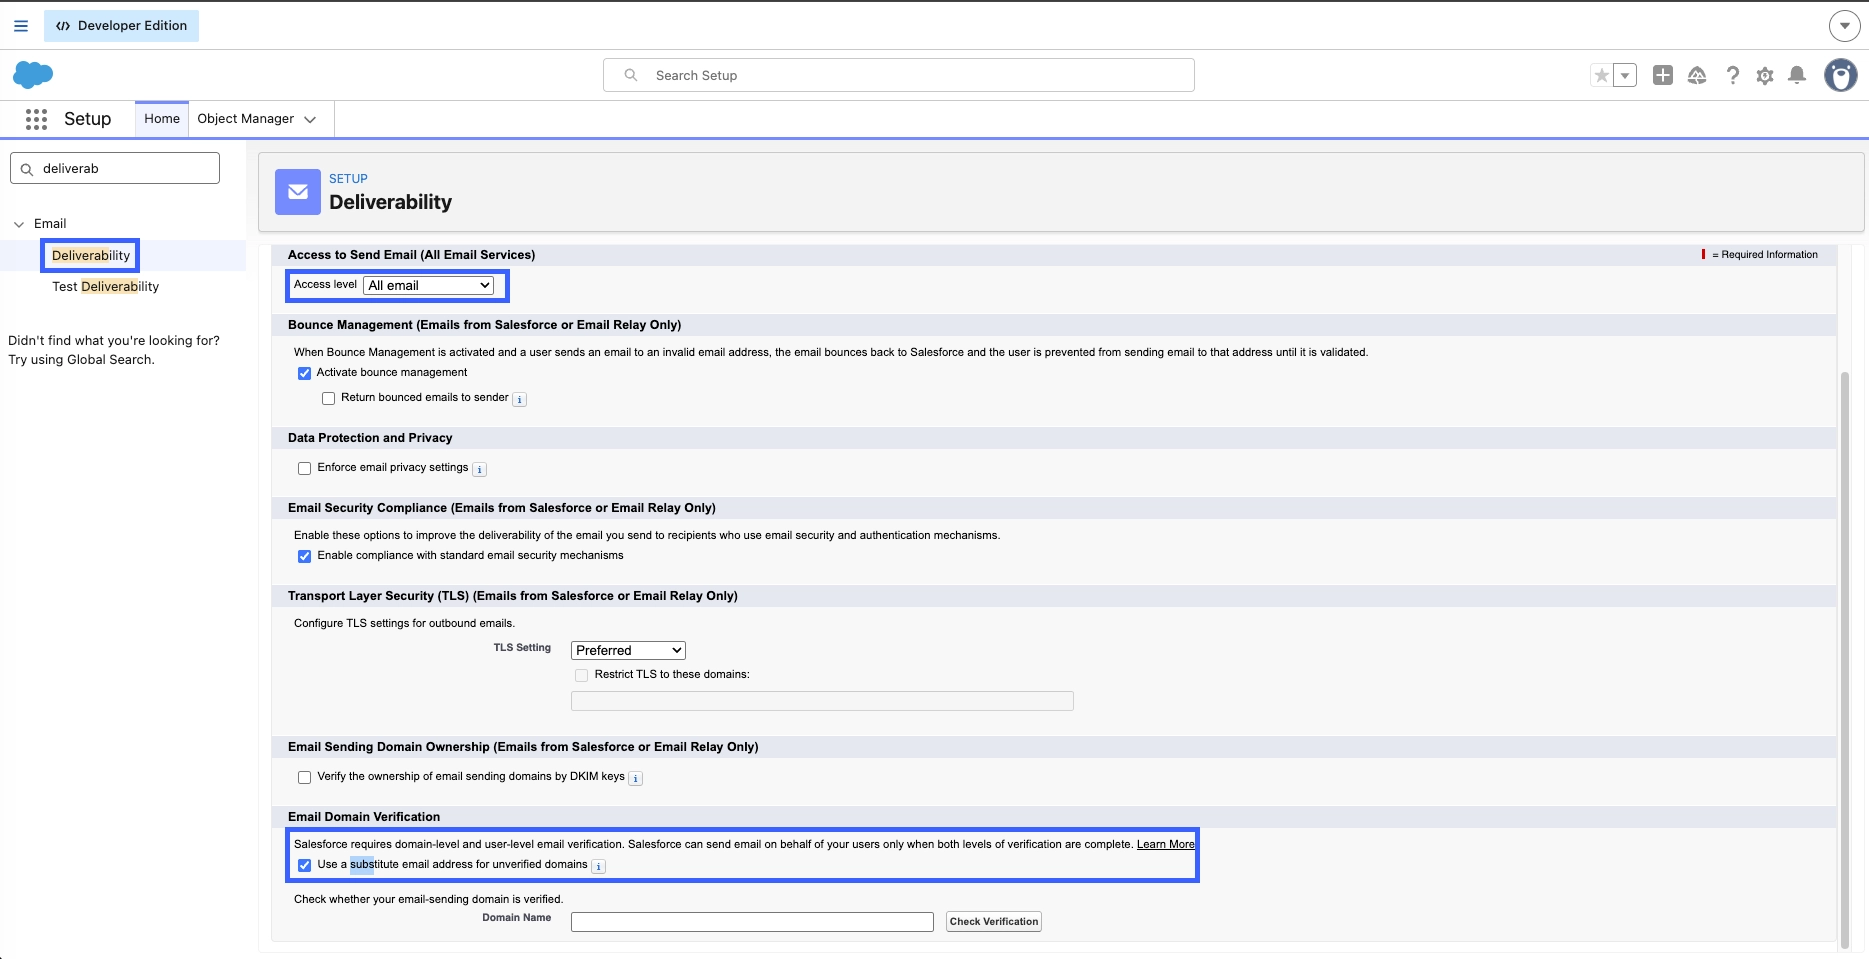Open the Global Actions plus icon
This screenshot has height=959, width=1869.
point(1663,75)
